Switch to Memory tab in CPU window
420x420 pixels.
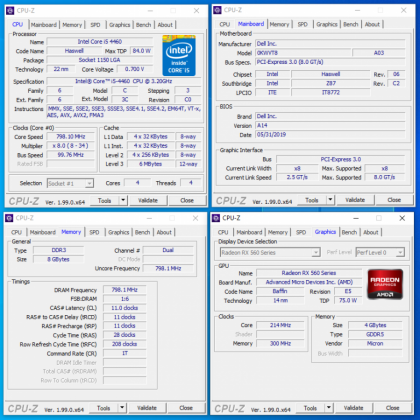[x=72, y=25]
